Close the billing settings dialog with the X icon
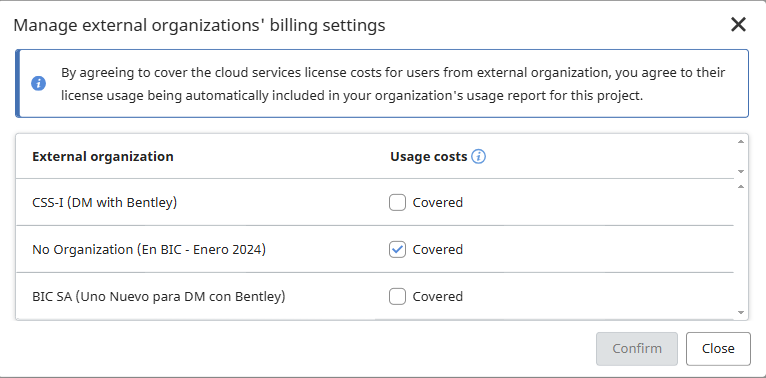The image size is (766, 378). [738, 24]
